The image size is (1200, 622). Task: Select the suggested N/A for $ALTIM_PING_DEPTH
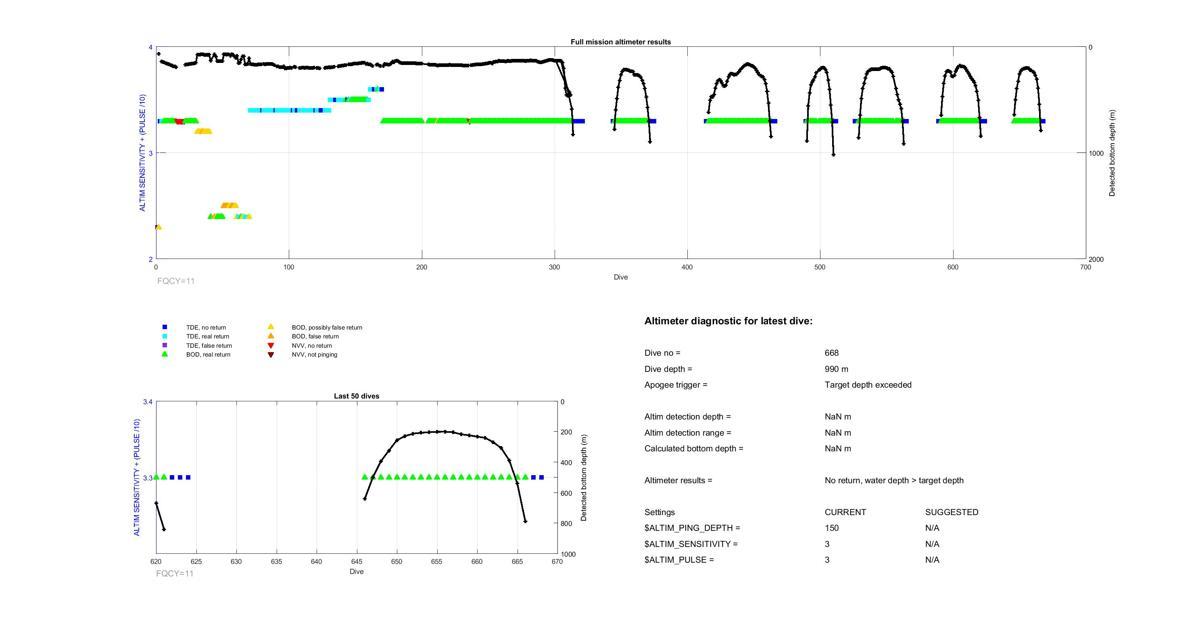[x=933, y=528]
